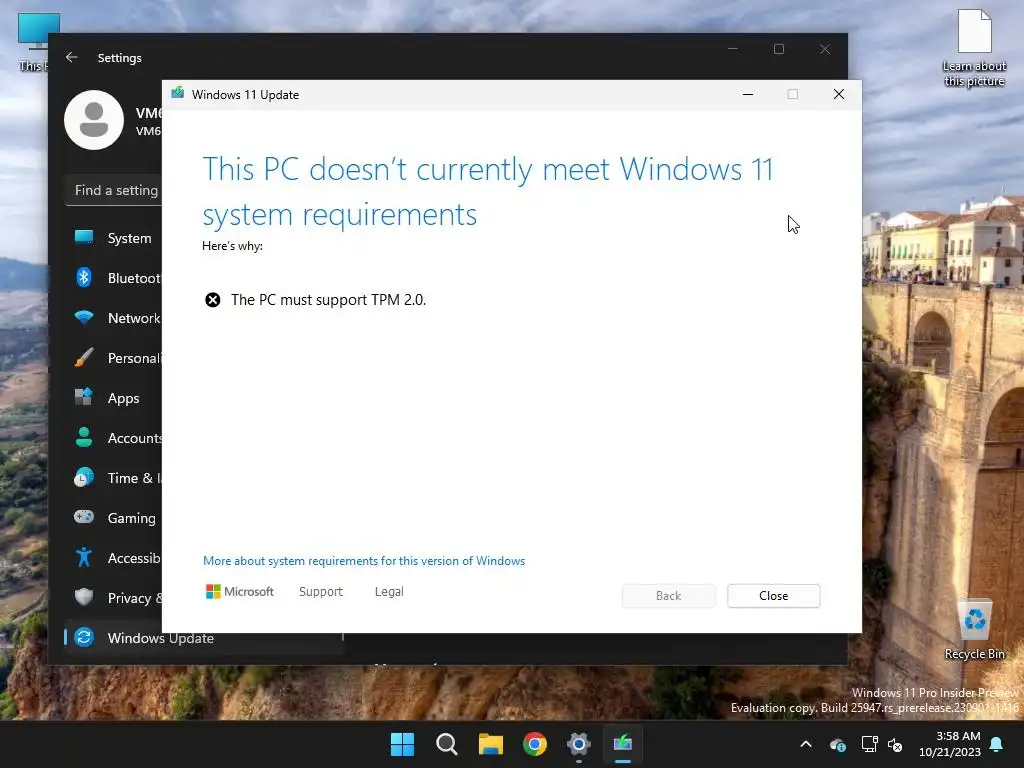Viewport: 1024px width, 768px height.
Task: Click the text The PC must support TPM 2.0.
Action: [328, 300]
